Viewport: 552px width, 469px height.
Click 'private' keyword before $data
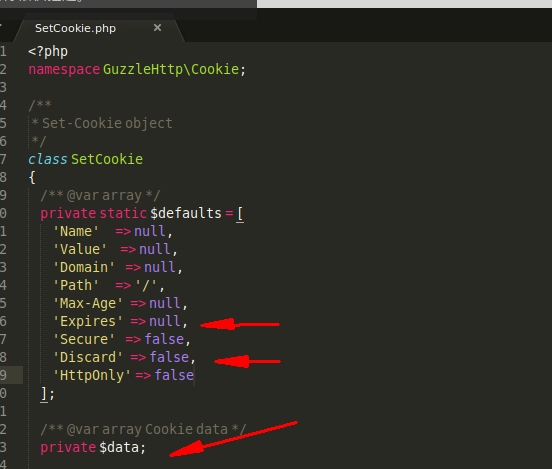pyautogui.click(x=68, y=448)
